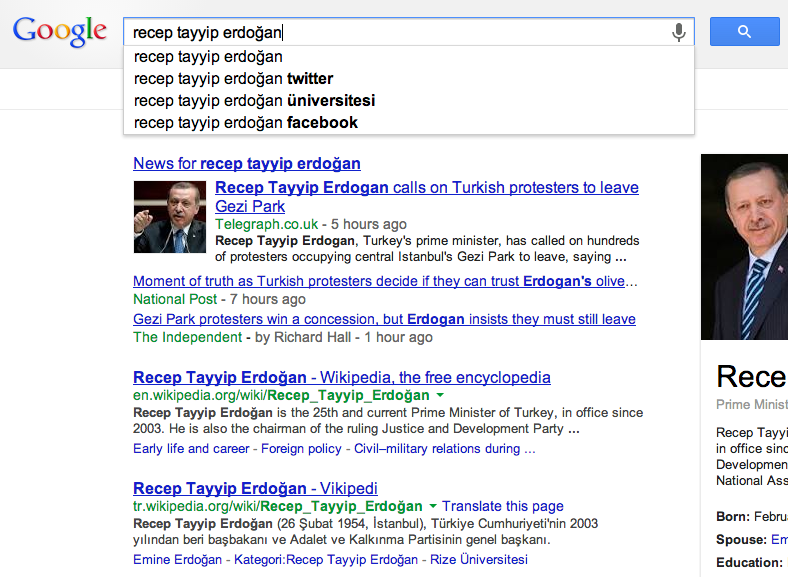Image resolution: width=788 pixels, height=577 pixels.
Task: Select suggestion 'recep tayyip erdoğan üniversitesi'
Action: pos(409,101)
